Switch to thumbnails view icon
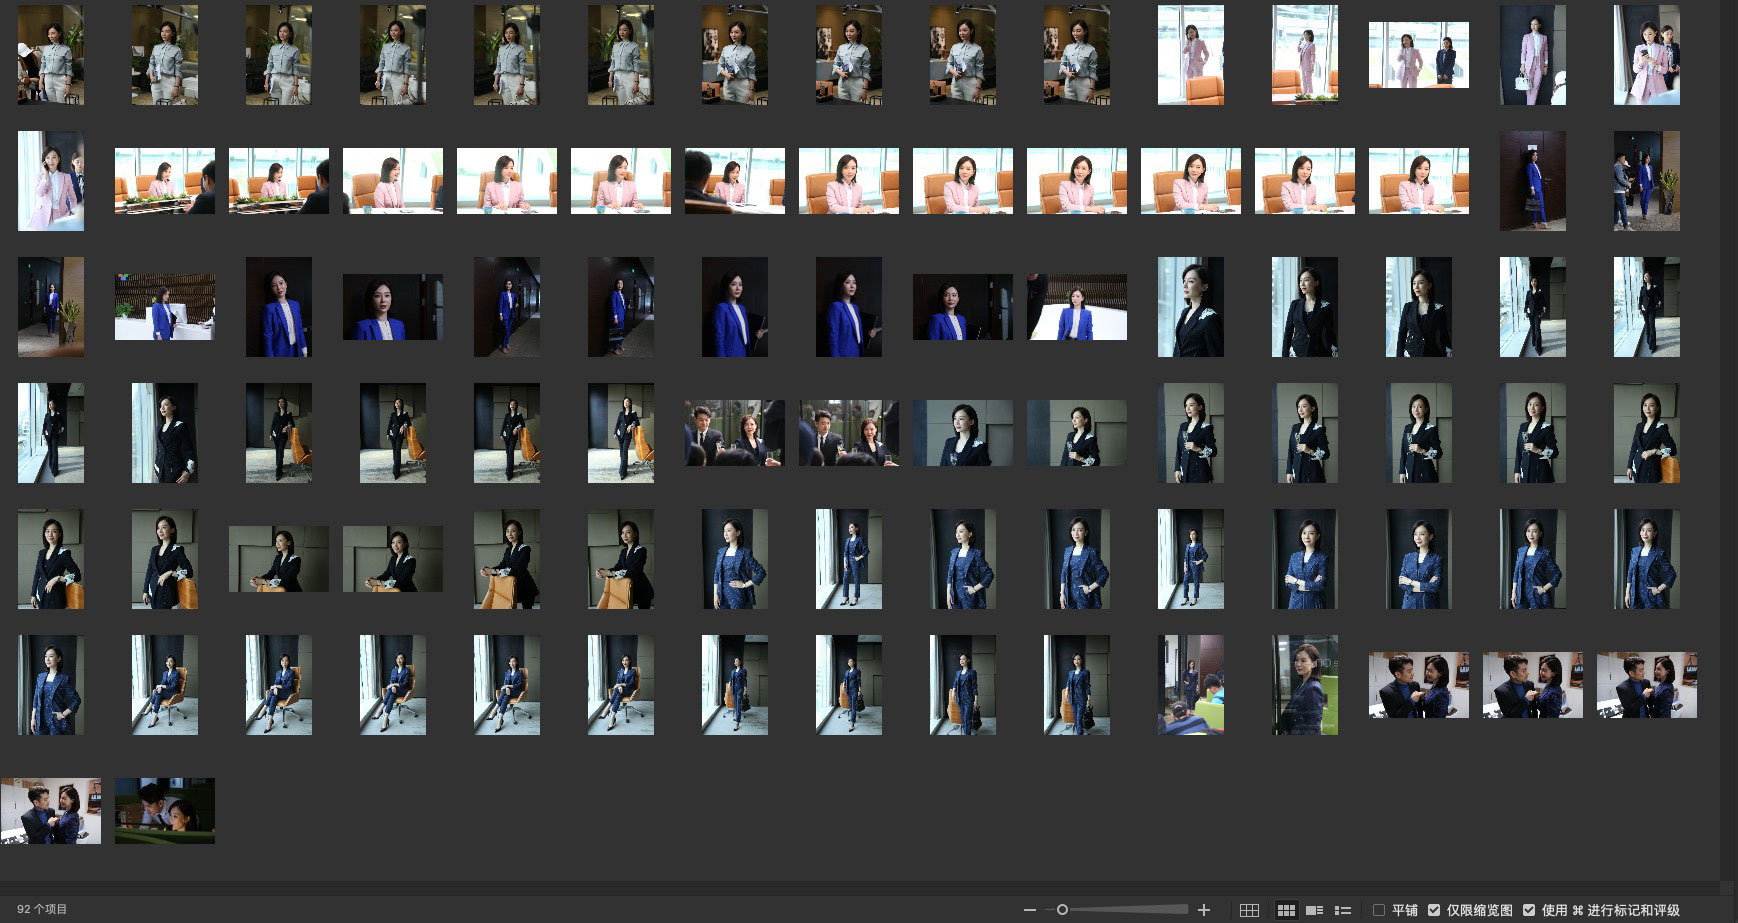 pos(1286,910)
